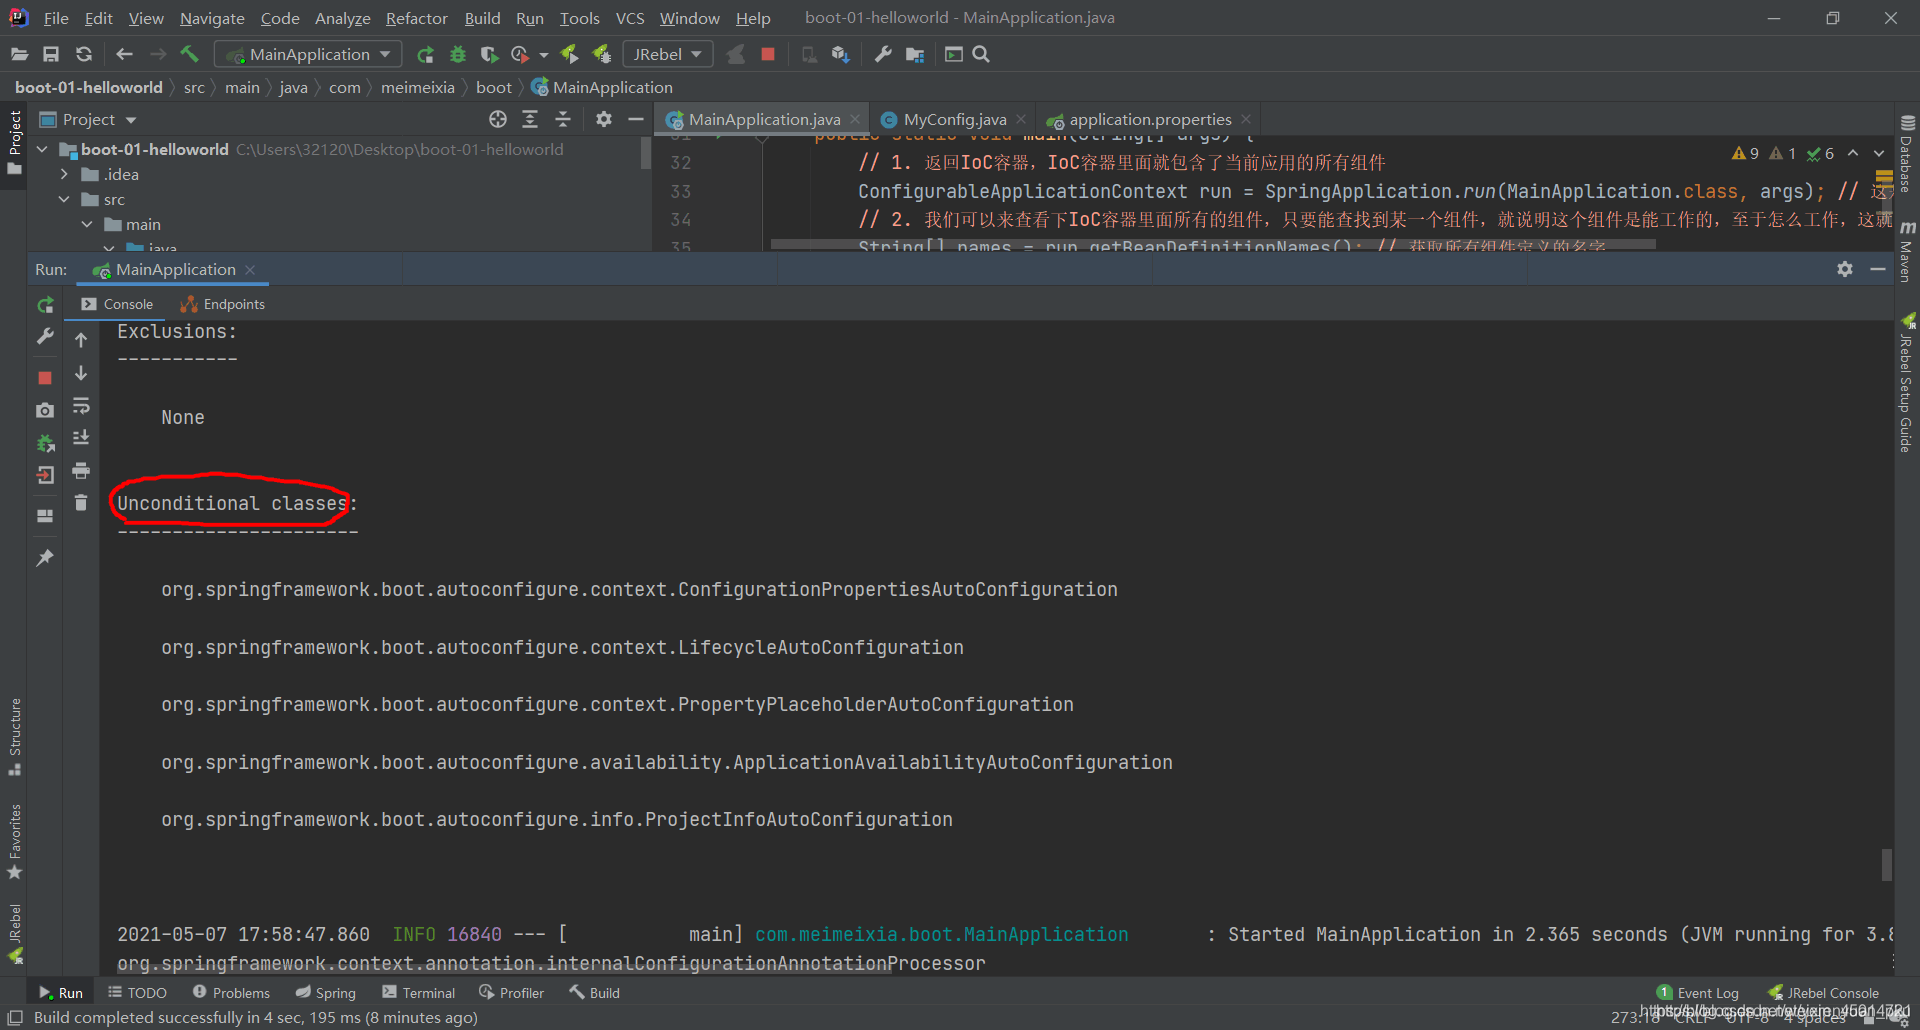Expand the .idea folder
1920x1030 pixels.
point(65,174)
